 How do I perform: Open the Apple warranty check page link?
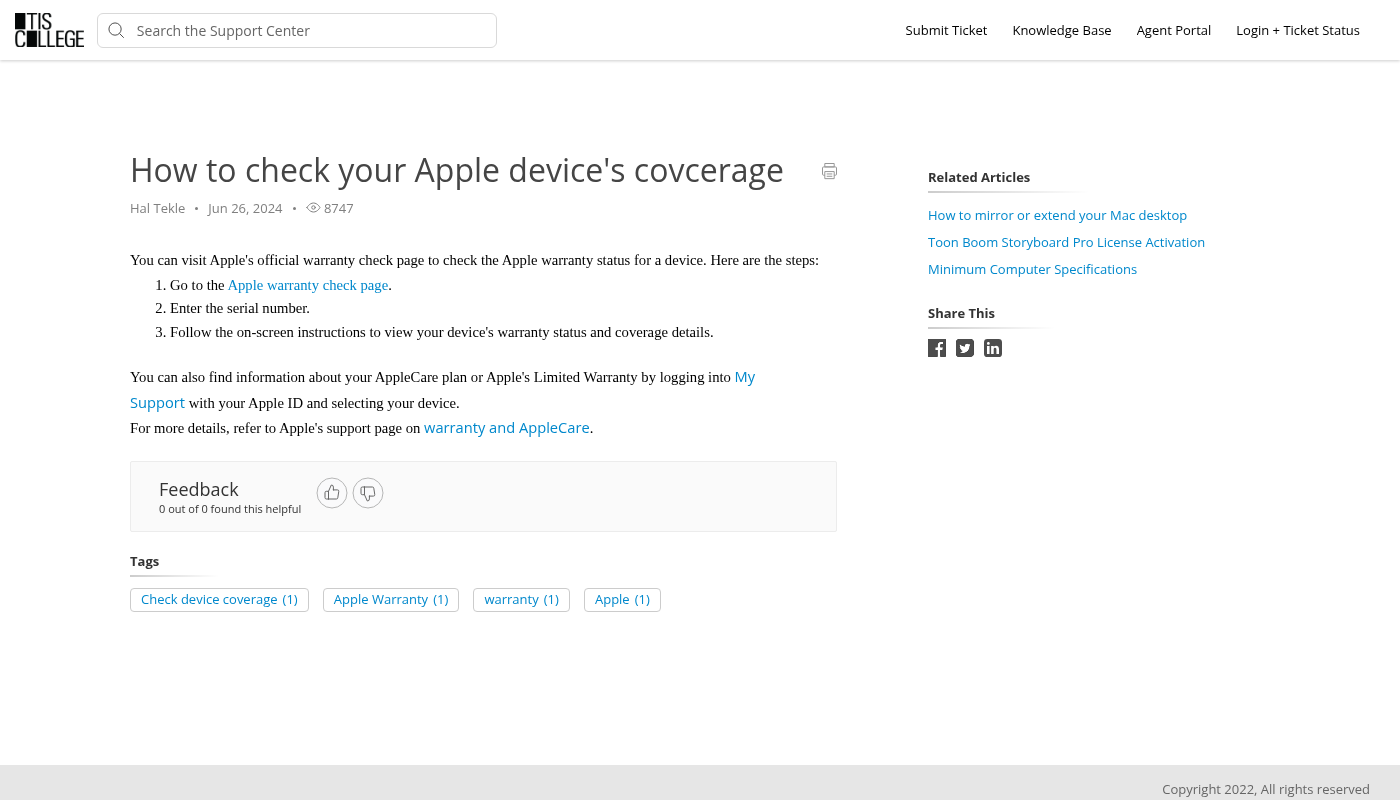[308, 285]
